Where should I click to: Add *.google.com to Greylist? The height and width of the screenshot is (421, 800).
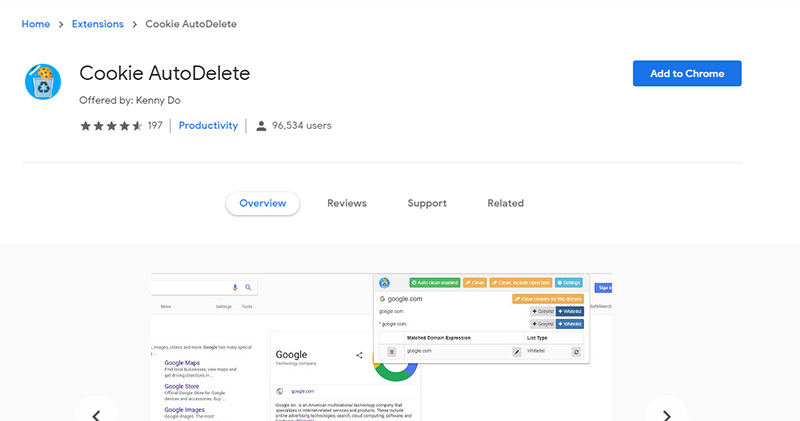coord(542,324)
